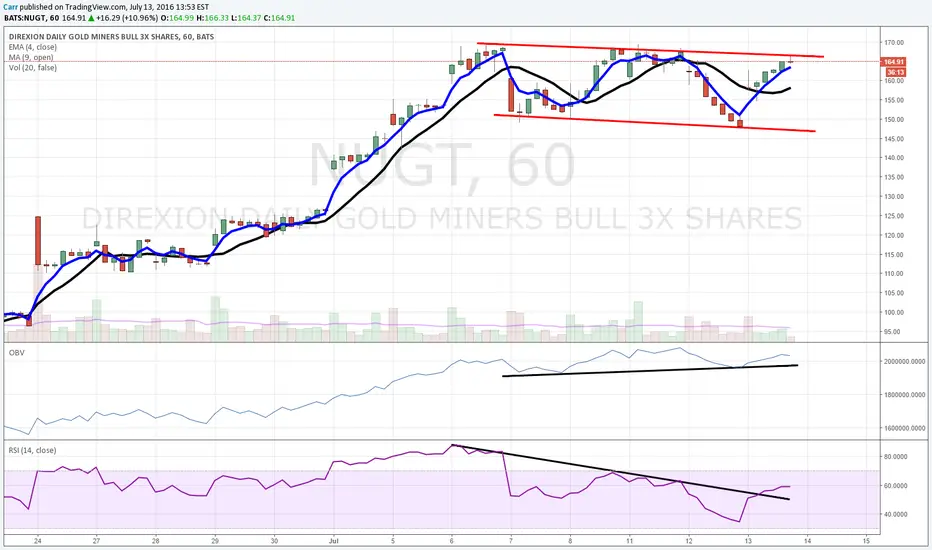Click the +16.29 (+10.96%) change value

click(x=127, y=18)
